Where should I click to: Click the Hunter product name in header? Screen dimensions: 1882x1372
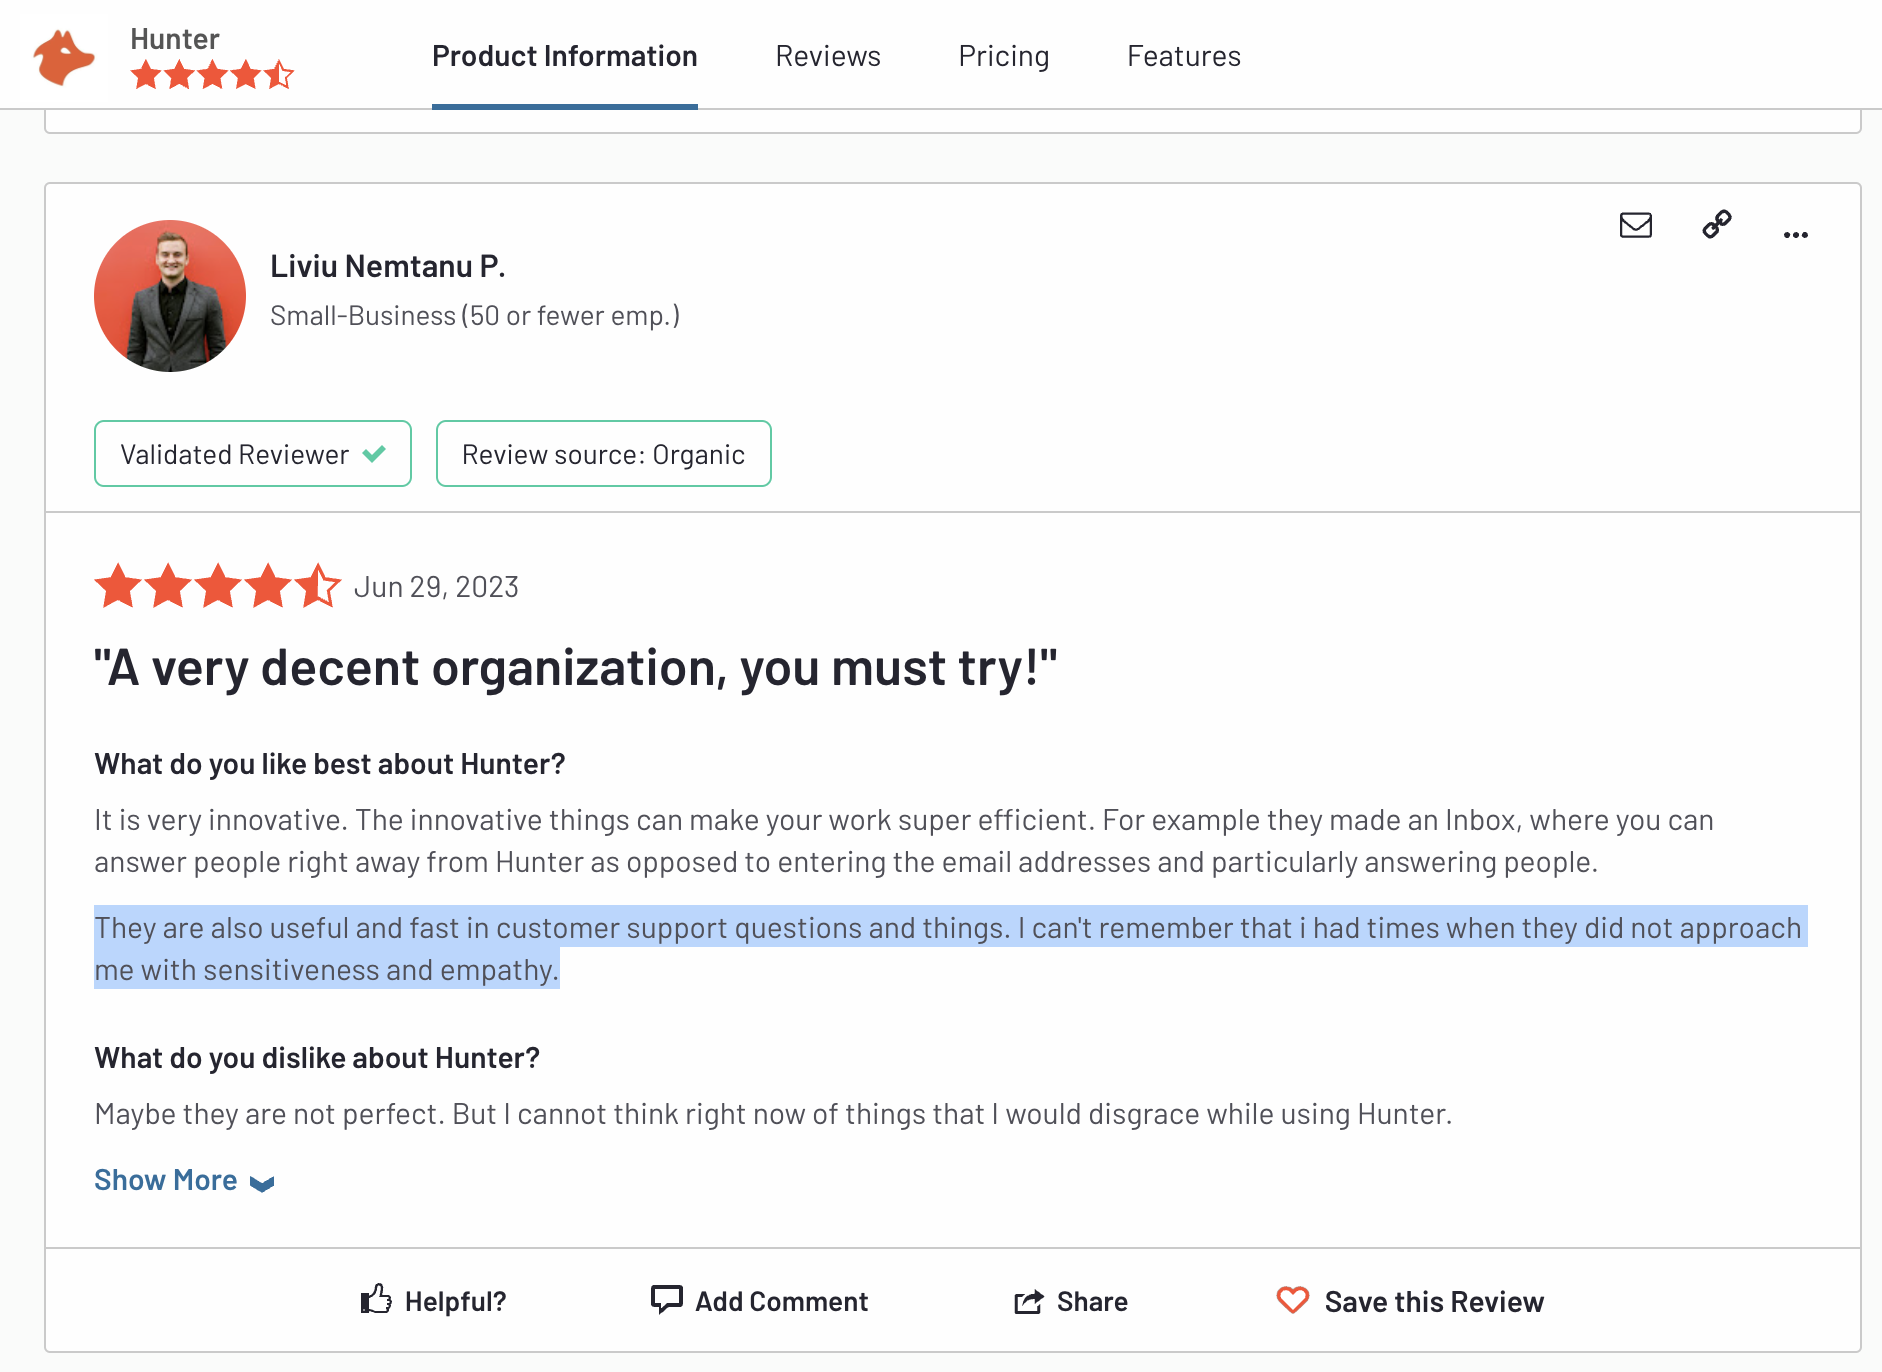(x=175, y=39)
